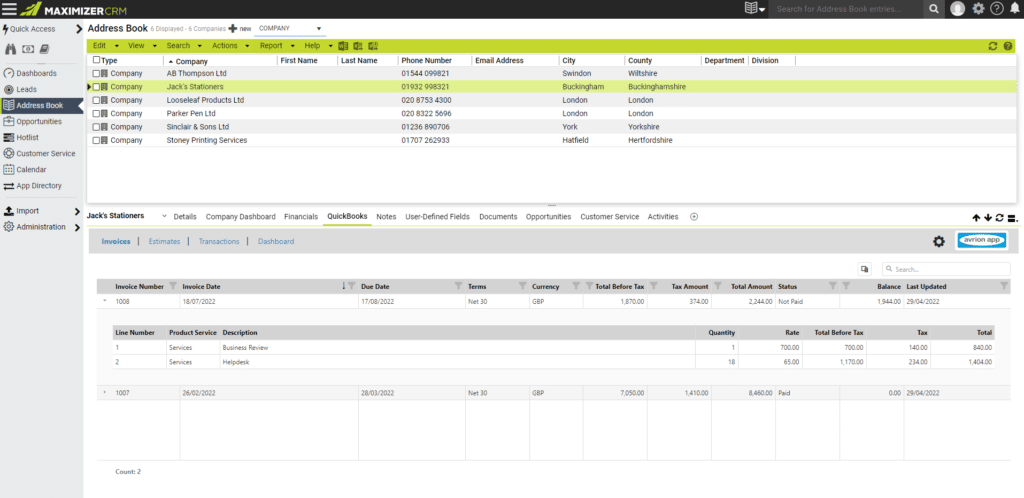Click the Excel export icon in toolbar
The height and width of the screenshot is (498, 1024).
(x=358, y=46)
